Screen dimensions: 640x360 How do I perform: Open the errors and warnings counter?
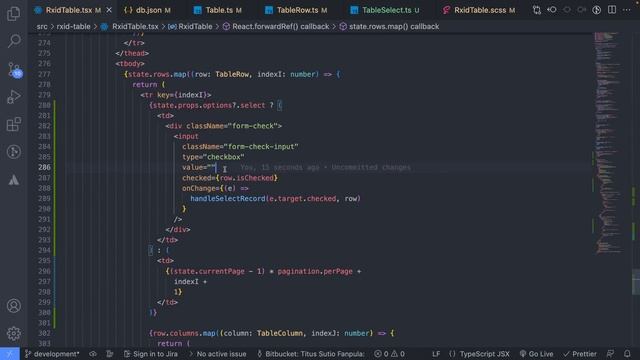[389, 354]
